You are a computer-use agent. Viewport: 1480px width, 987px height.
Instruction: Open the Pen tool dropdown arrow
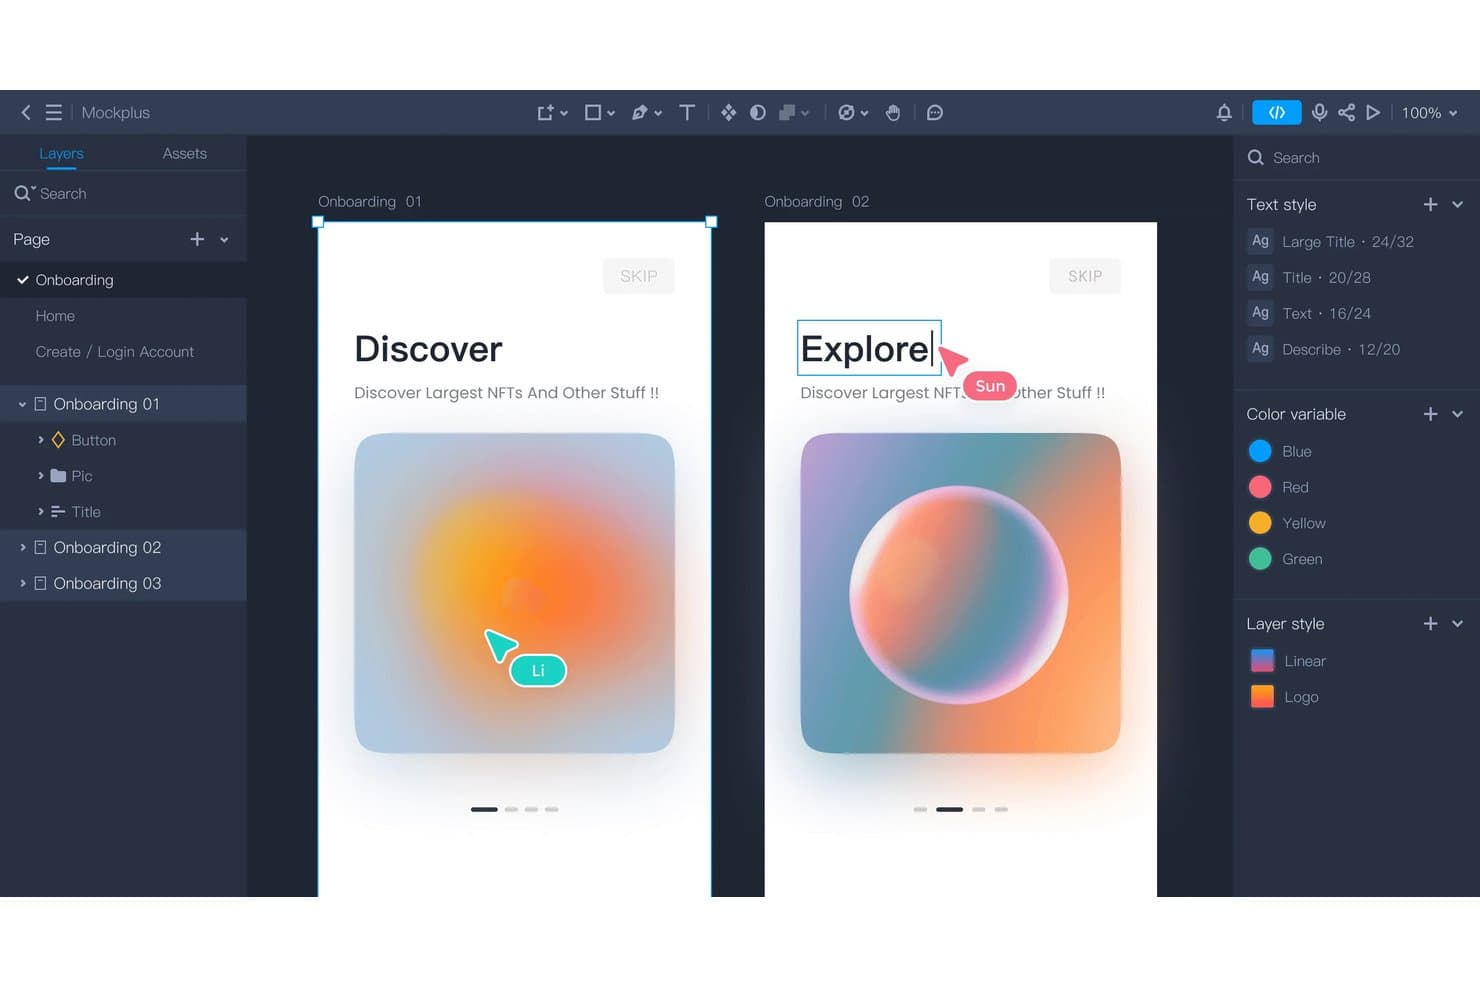tap(658, 114)
